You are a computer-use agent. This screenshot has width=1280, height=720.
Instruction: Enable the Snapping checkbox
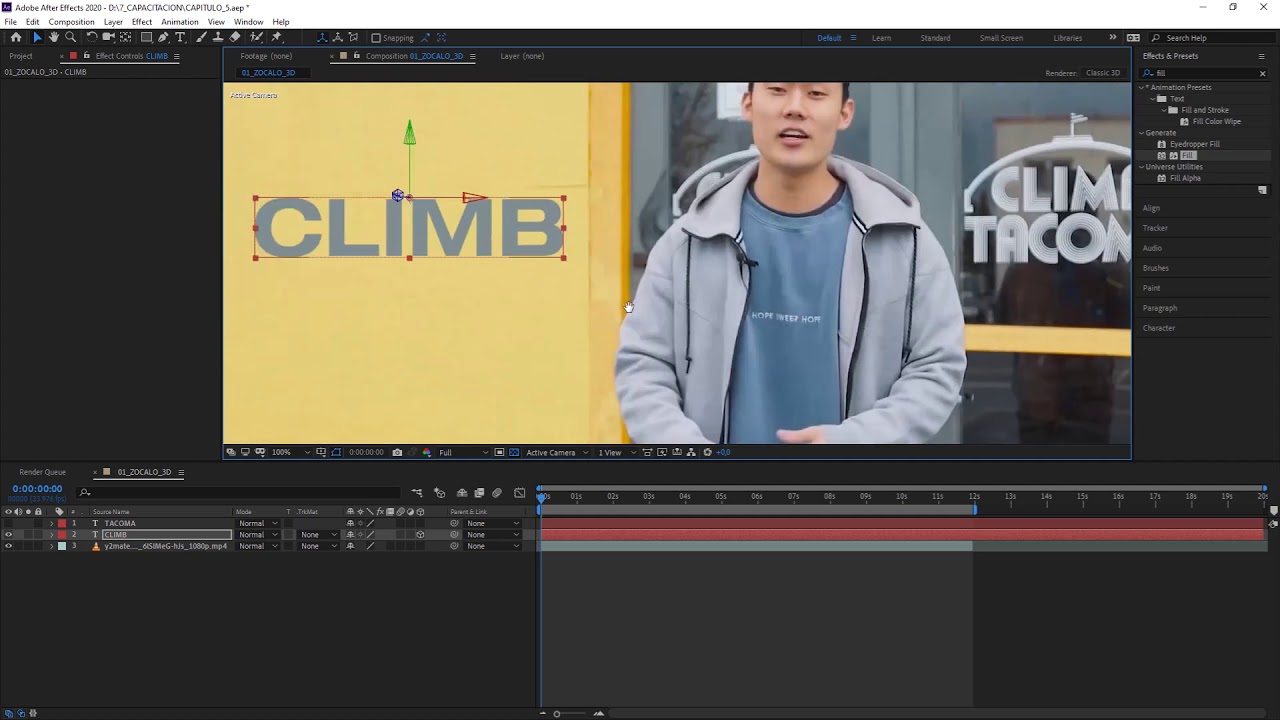click(x=376, y=38)
